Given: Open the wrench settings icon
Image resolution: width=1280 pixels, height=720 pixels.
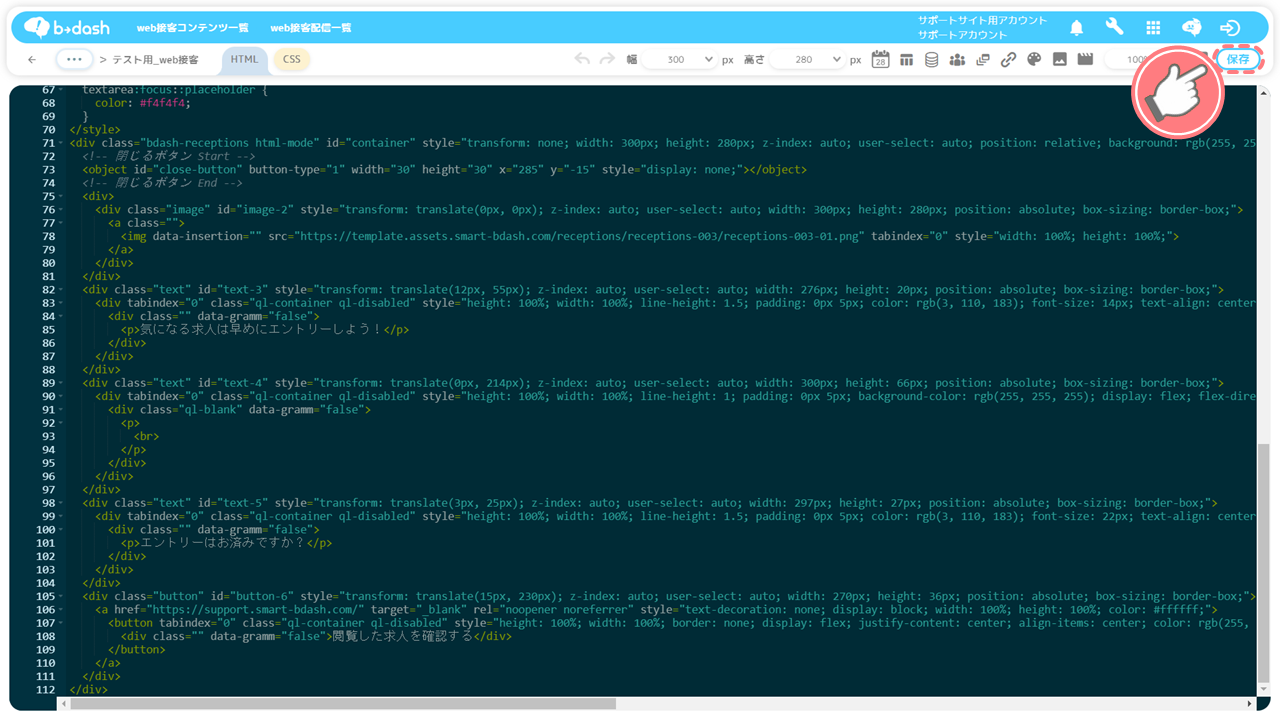Looking at the screenshot, I should click(1114, 28).
